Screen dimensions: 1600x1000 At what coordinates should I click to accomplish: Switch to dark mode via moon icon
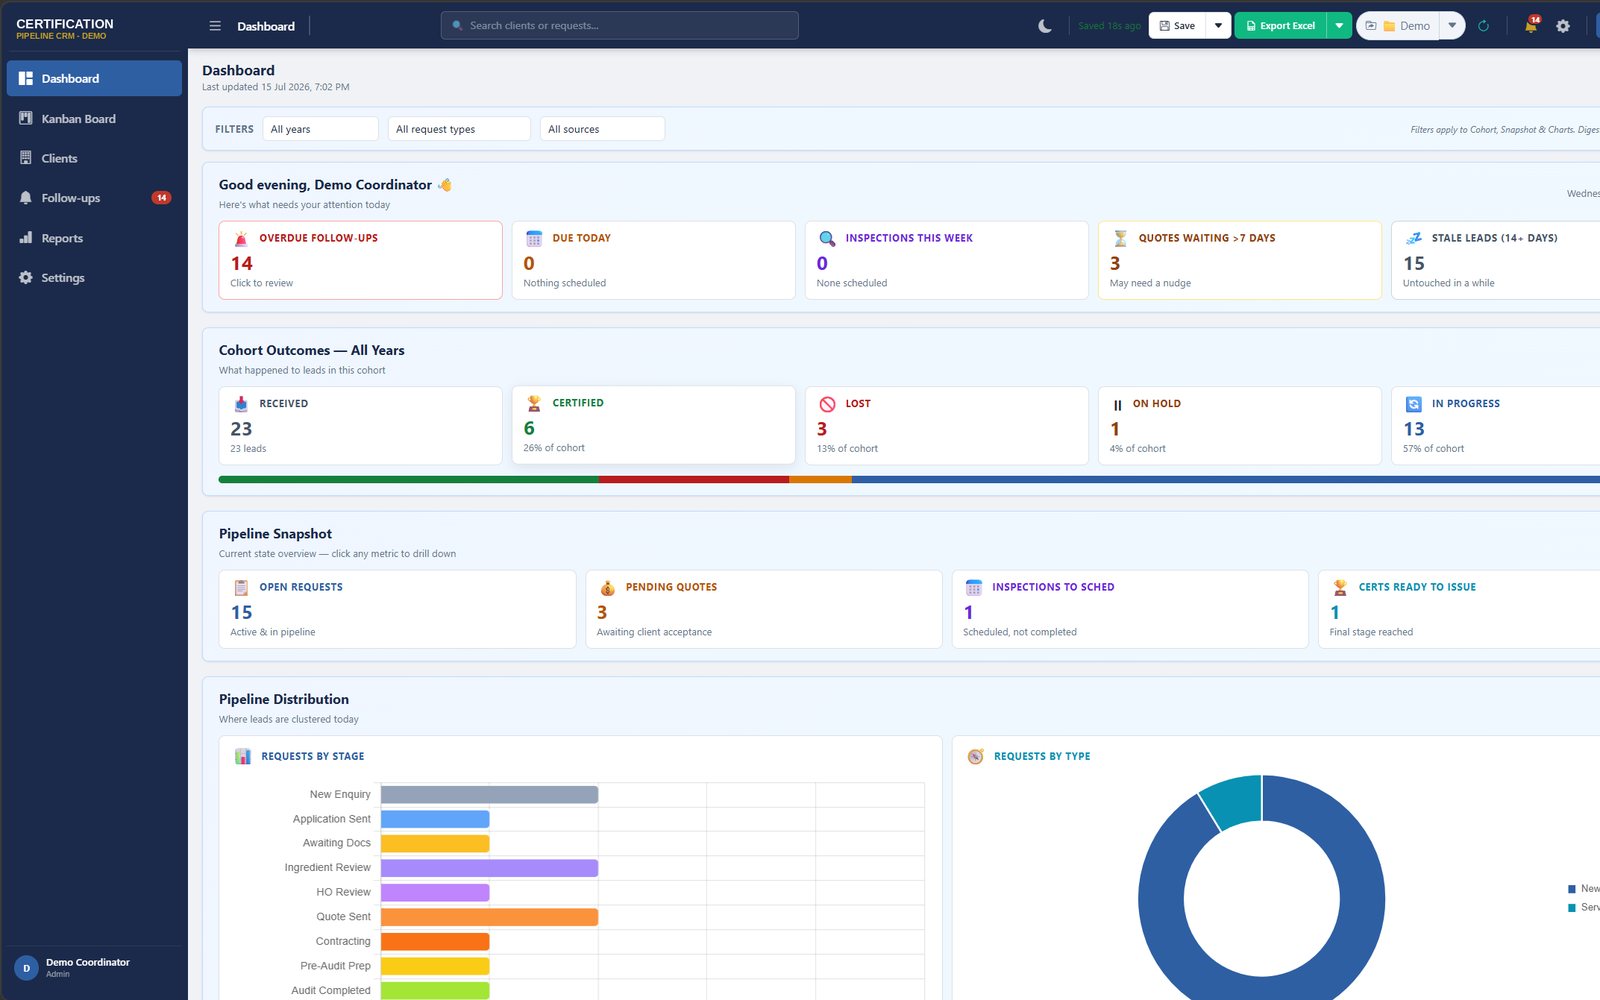click(x=1045, y=26)
